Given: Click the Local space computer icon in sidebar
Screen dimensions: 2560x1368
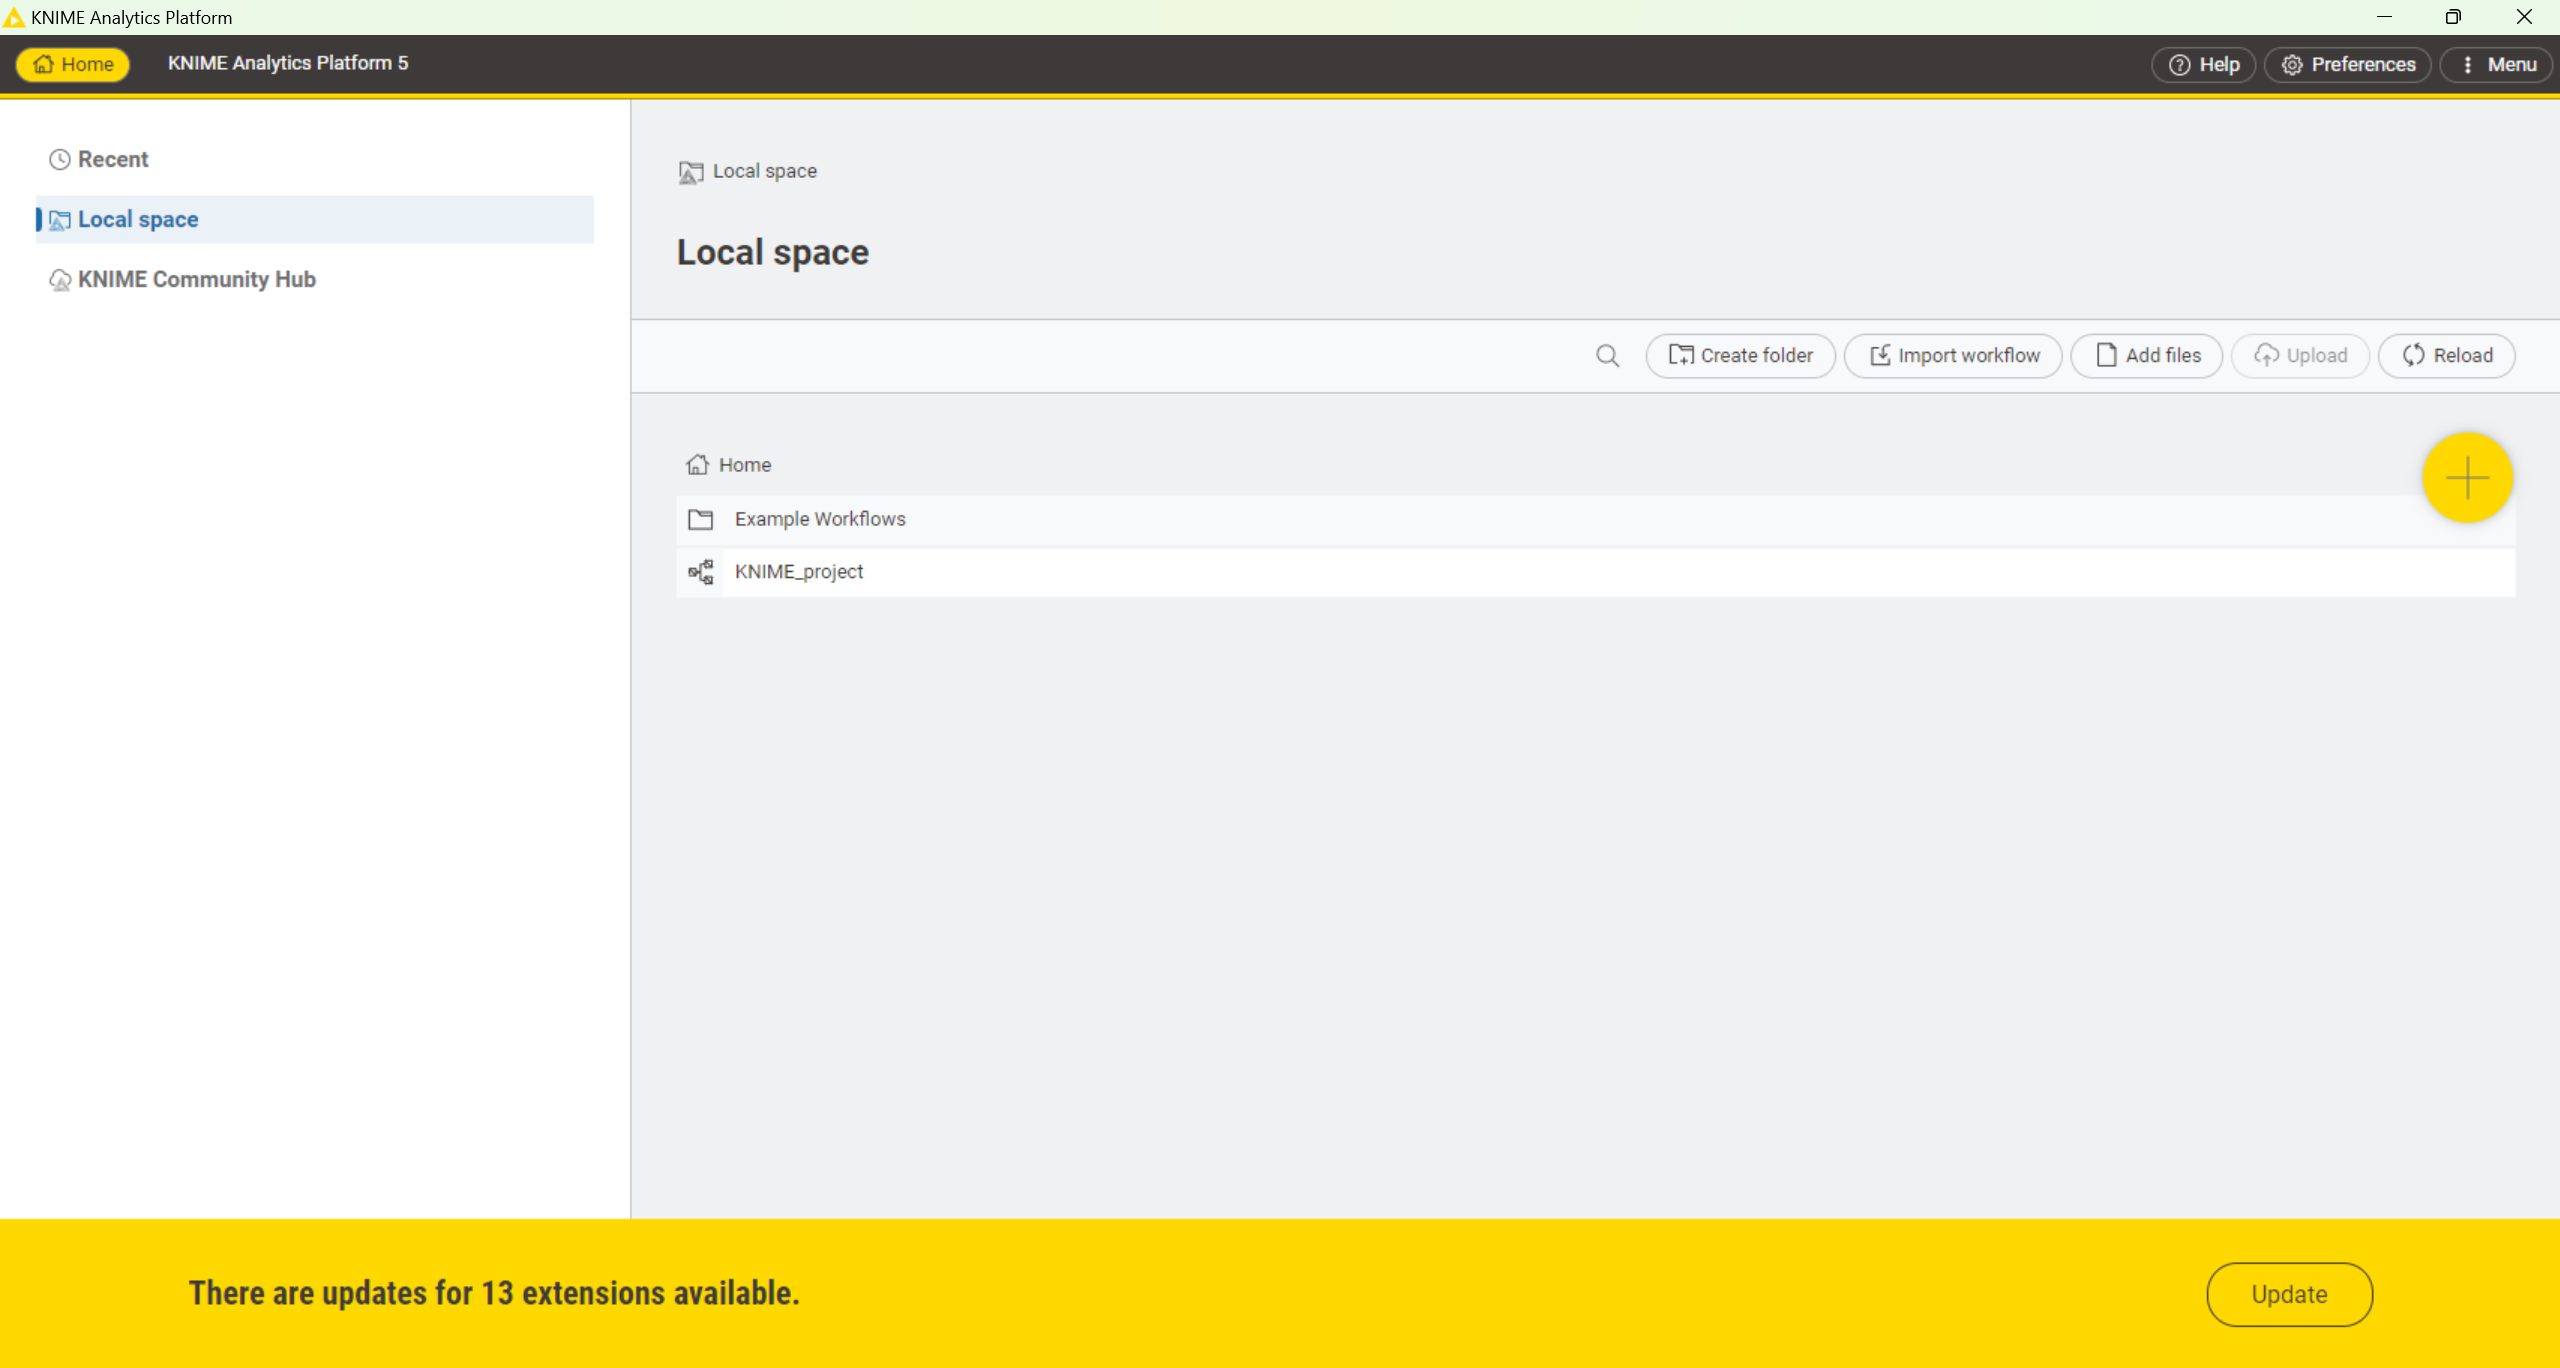Looking at the screenshot, I should coord(60,220).
